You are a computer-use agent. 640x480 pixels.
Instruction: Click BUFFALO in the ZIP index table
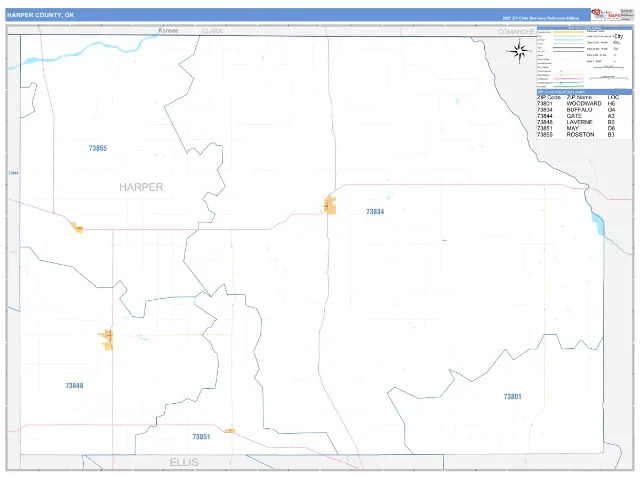(579, 110)
